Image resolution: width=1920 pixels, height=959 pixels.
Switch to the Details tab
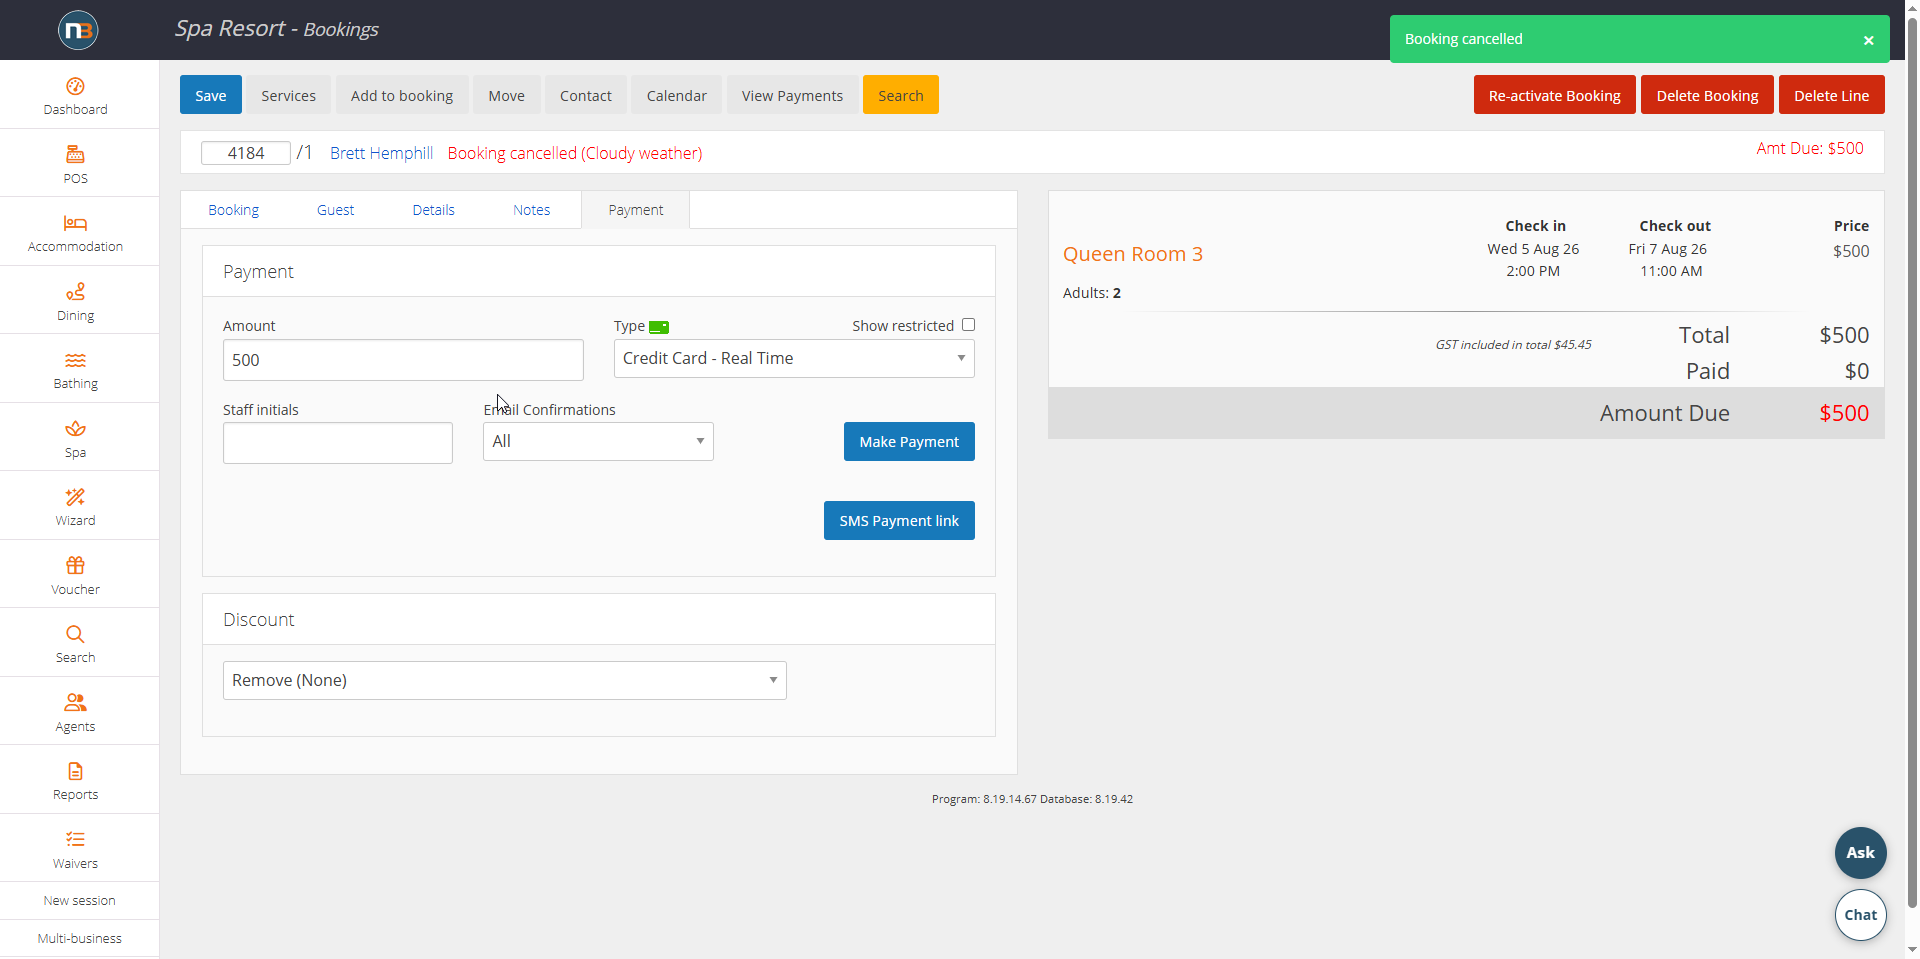coord(433,210)
